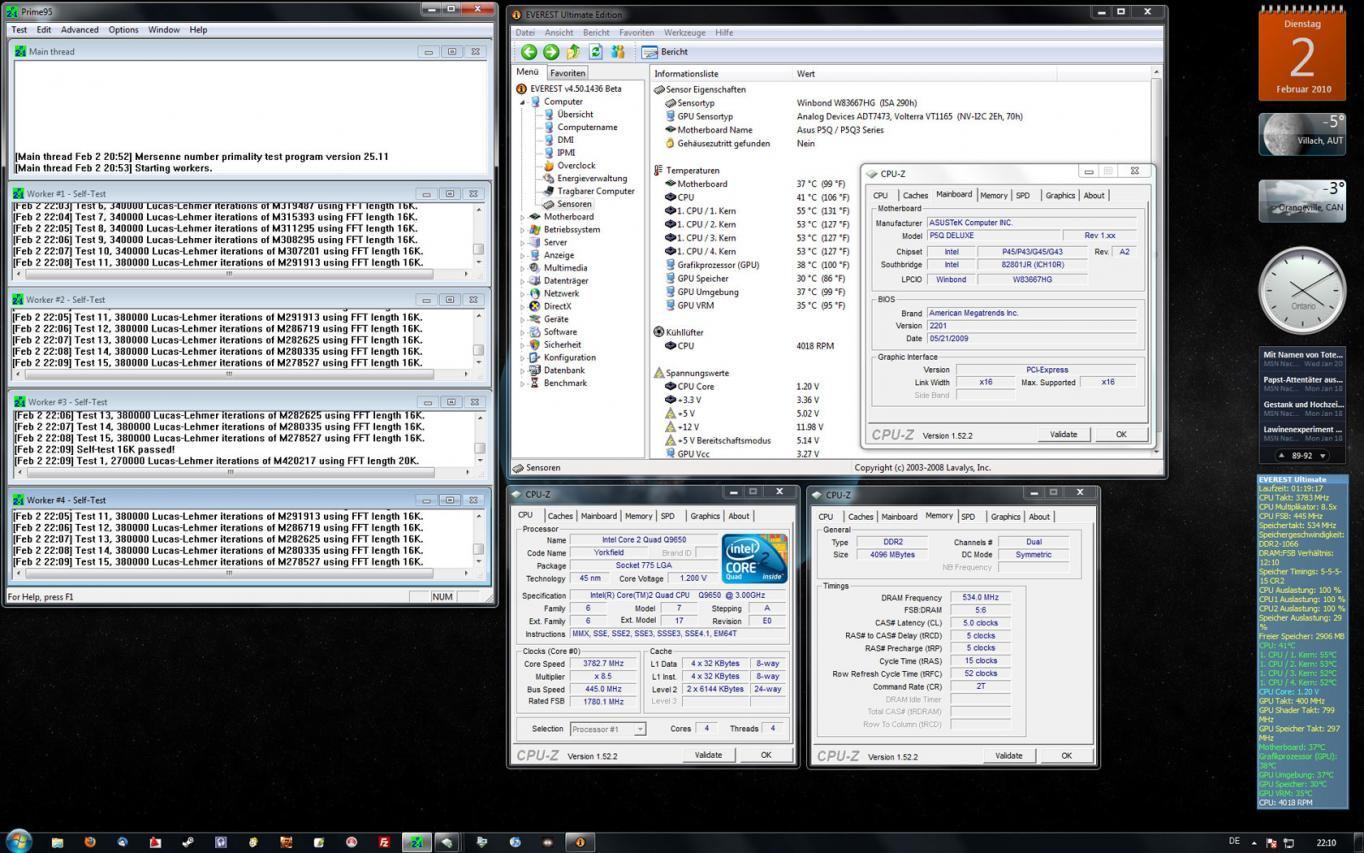Open the Ansicht menu in EVEREST
This screenshot has width=1364, height=853.
[559, 32]
